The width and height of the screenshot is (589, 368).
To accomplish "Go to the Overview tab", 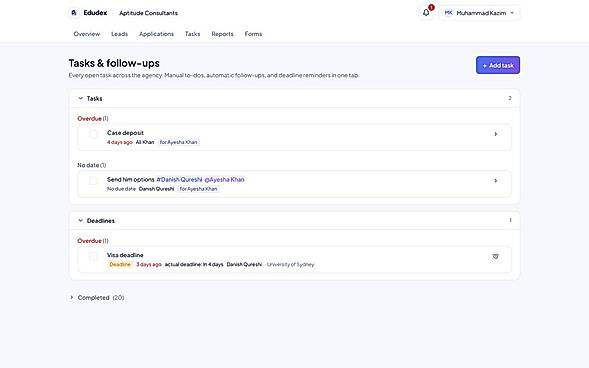I will pyautogui.click(x=87, y=34).
